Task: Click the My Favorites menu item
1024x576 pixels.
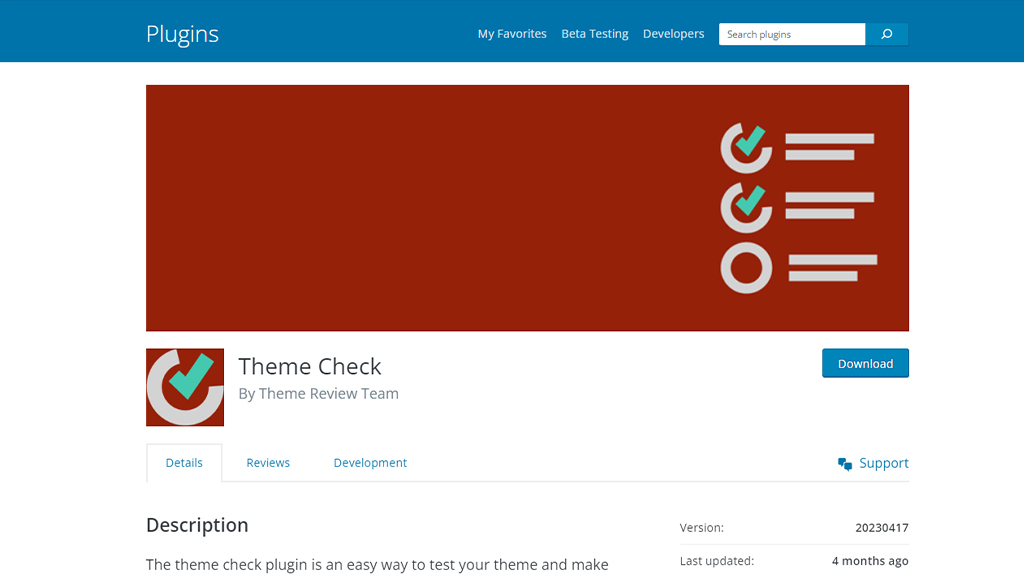Action: tap(512, 33)
